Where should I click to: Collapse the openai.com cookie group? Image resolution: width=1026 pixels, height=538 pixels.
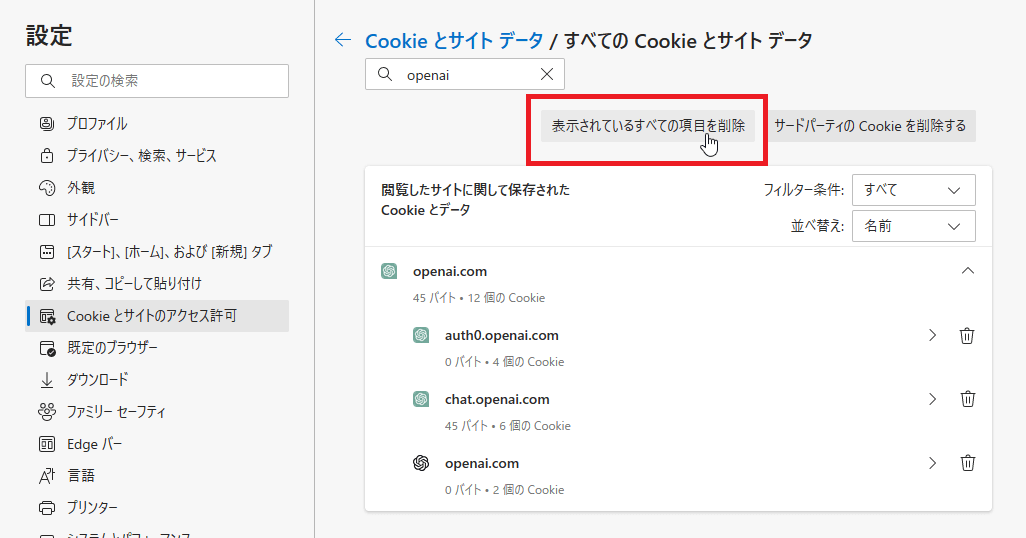(967, 271)
